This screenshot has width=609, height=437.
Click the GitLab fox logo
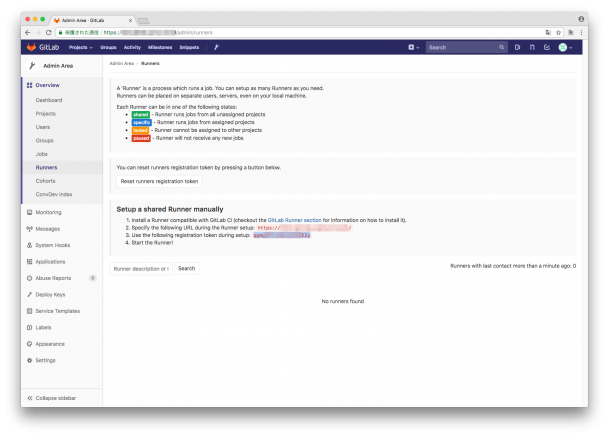coord(31,47)
